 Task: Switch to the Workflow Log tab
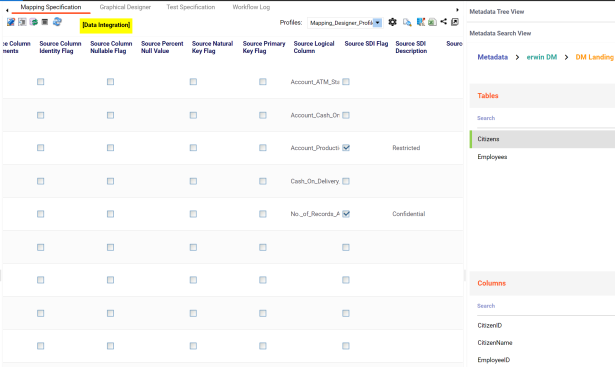click(x=251, y=7)
